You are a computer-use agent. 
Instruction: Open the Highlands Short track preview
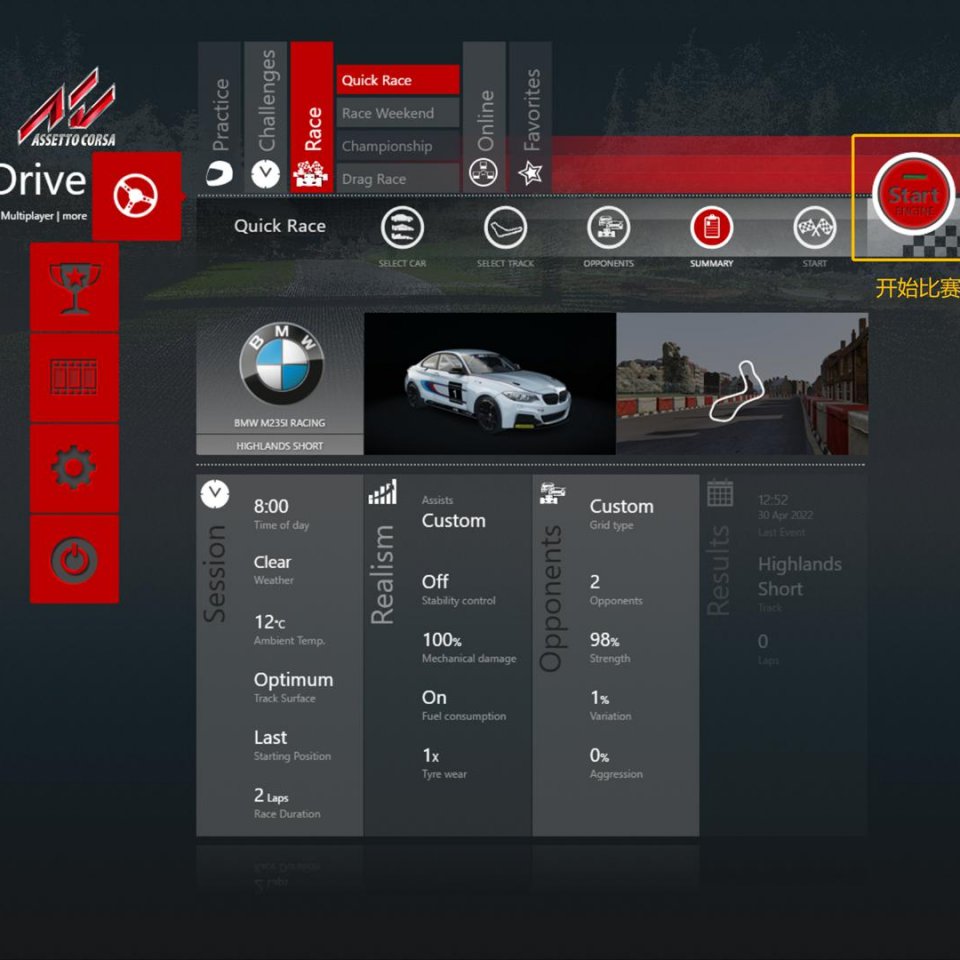(x=742, y=384)
